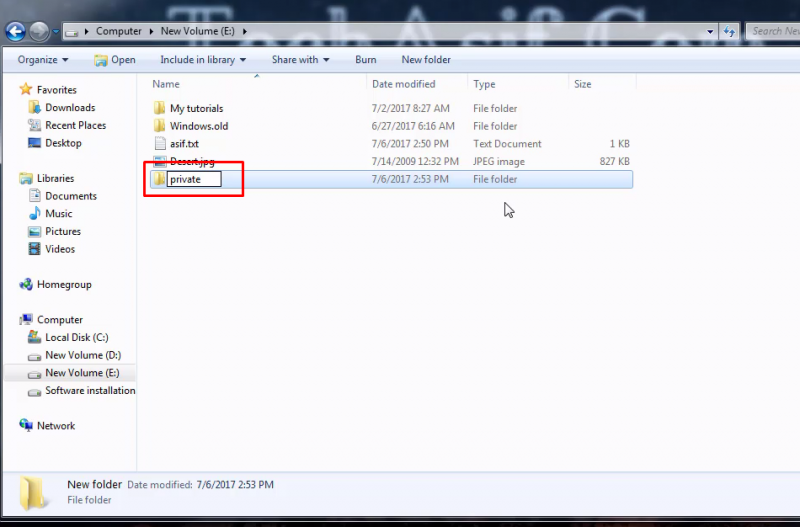Open Downloads in Favorites
This screenshot has height=527, width=800.
pyautogui.click(x=70, y=108)
